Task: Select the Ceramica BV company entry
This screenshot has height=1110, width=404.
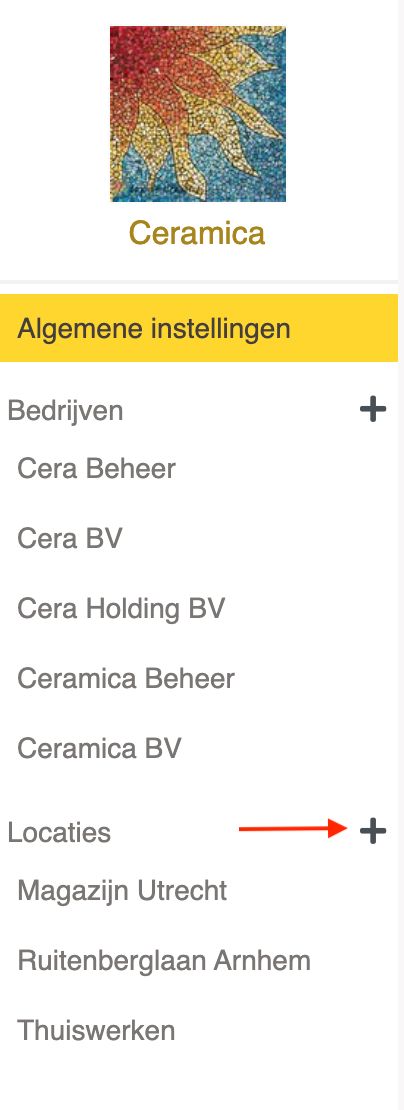Action: point(99,749)
